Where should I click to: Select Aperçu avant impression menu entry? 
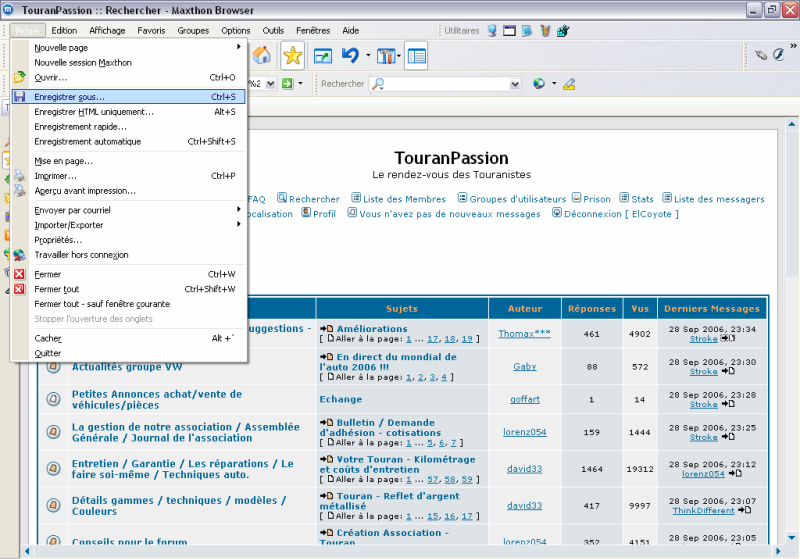pyautogui.click(x=85, y=190)
